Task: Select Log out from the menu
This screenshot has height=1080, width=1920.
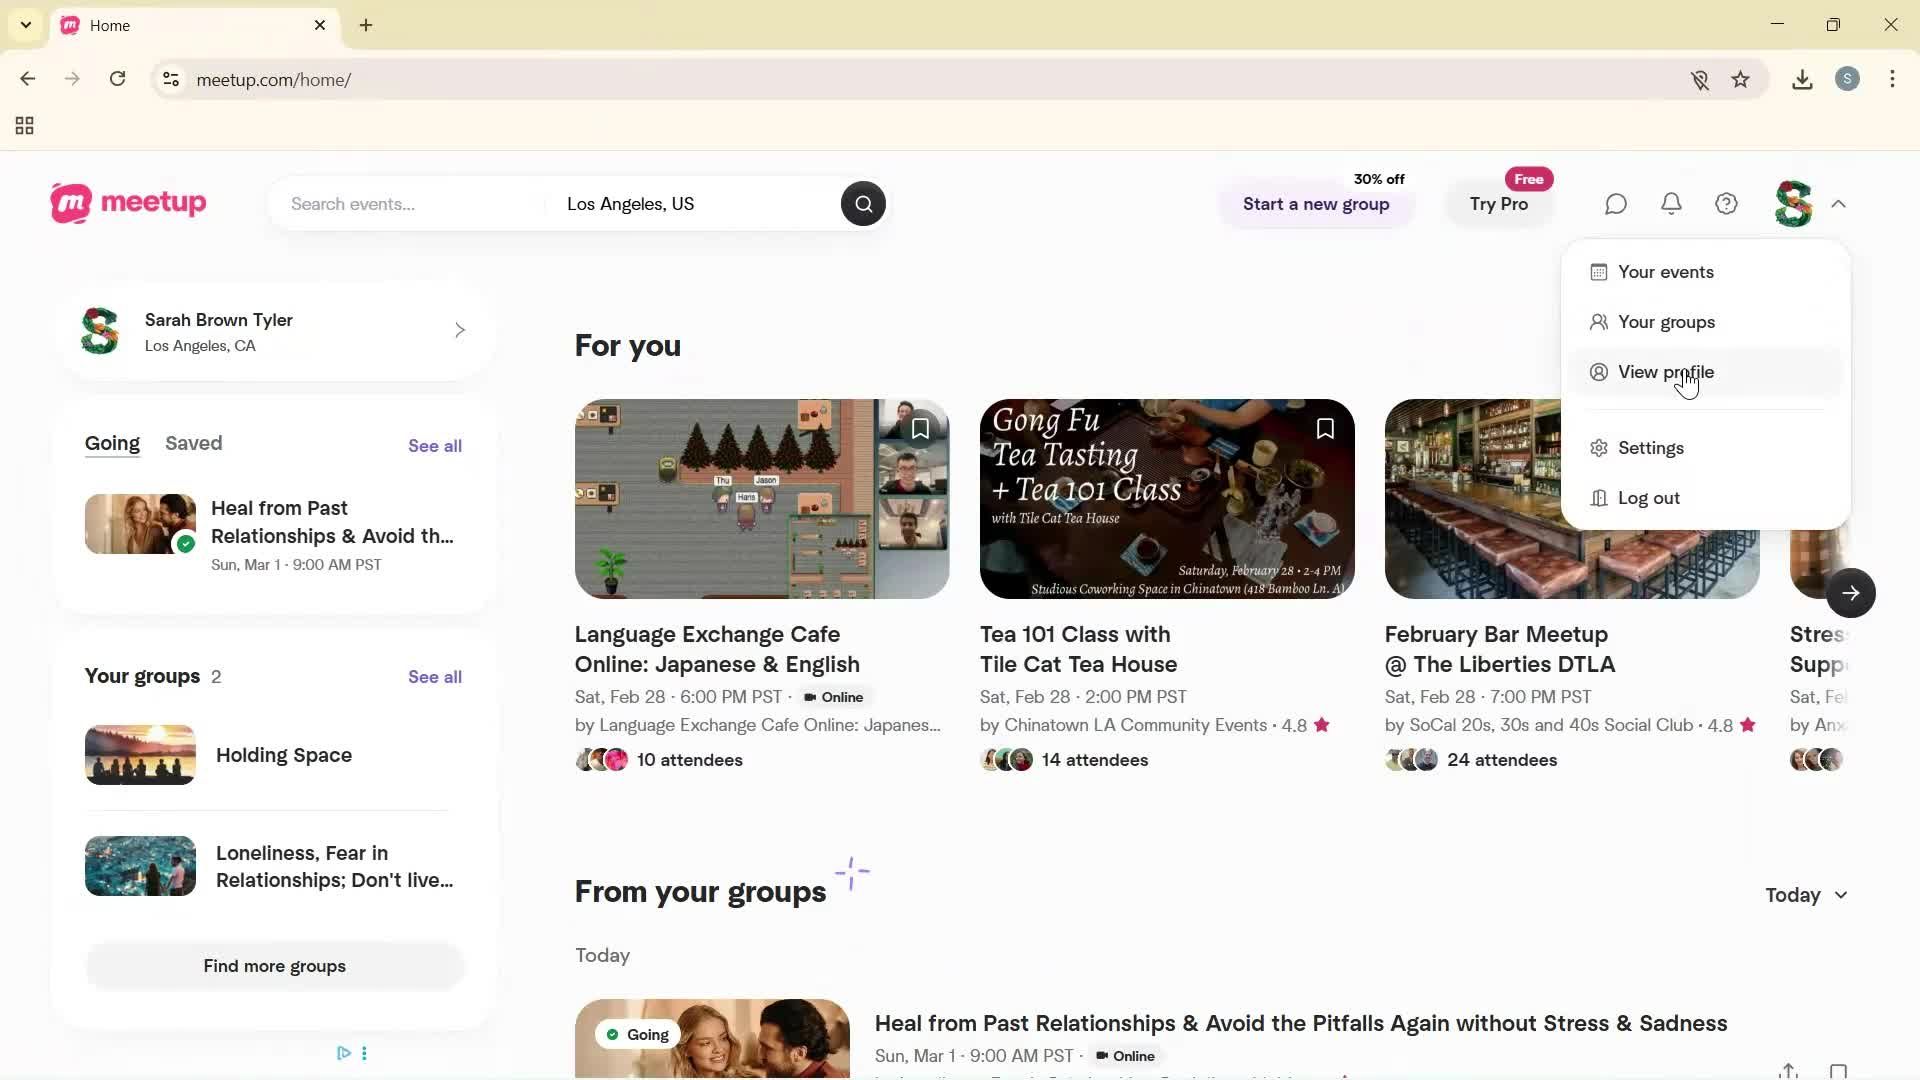Action: [x=1648, y=497]
